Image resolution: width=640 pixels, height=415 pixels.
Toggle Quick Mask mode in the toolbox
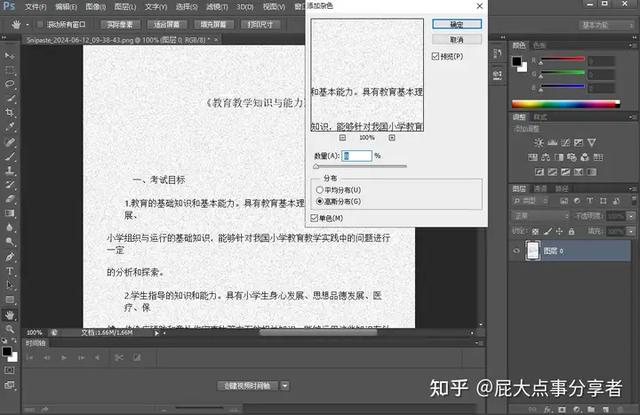coord(9,370)
